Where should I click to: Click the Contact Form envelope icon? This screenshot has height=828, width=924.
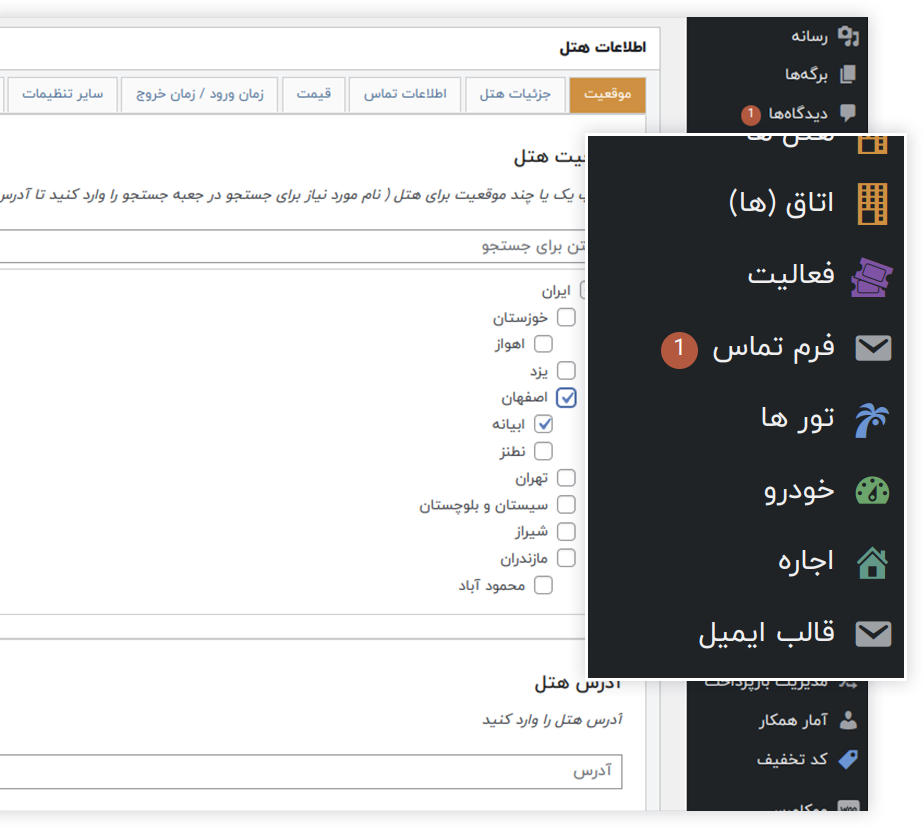873,348
